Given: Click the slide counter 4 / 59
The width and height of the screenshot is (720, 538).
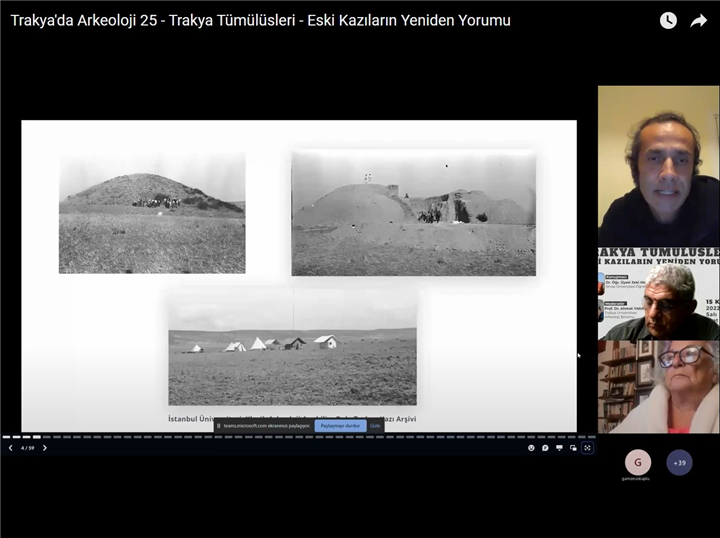Looking at the screenshot, I should click(x=28, y=448).
